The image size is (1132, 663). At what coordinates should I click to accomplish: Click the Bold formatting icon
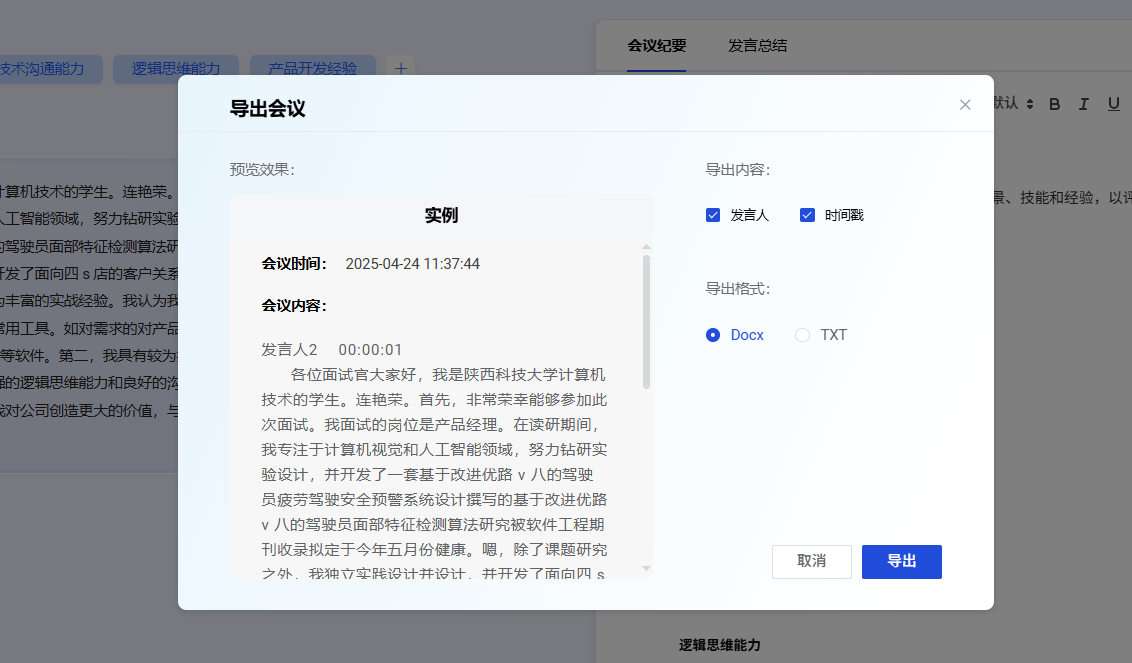pyautogui.click(x=1054, y=104)
